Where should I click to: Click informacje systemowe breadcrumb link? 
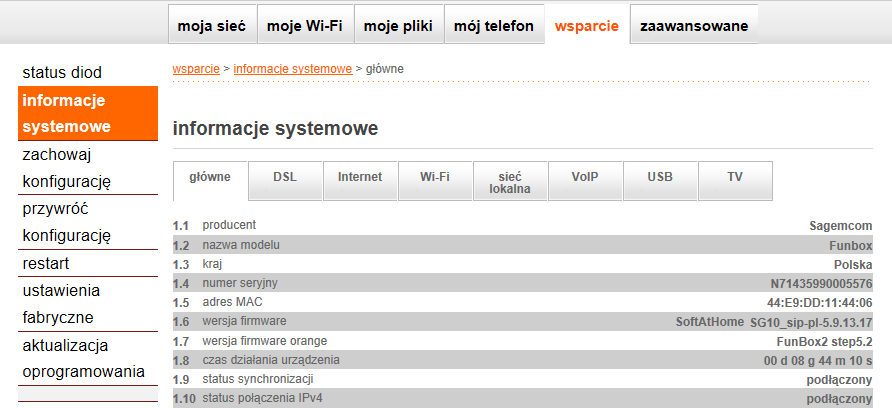pyautogui.click(x=293, y=68)
